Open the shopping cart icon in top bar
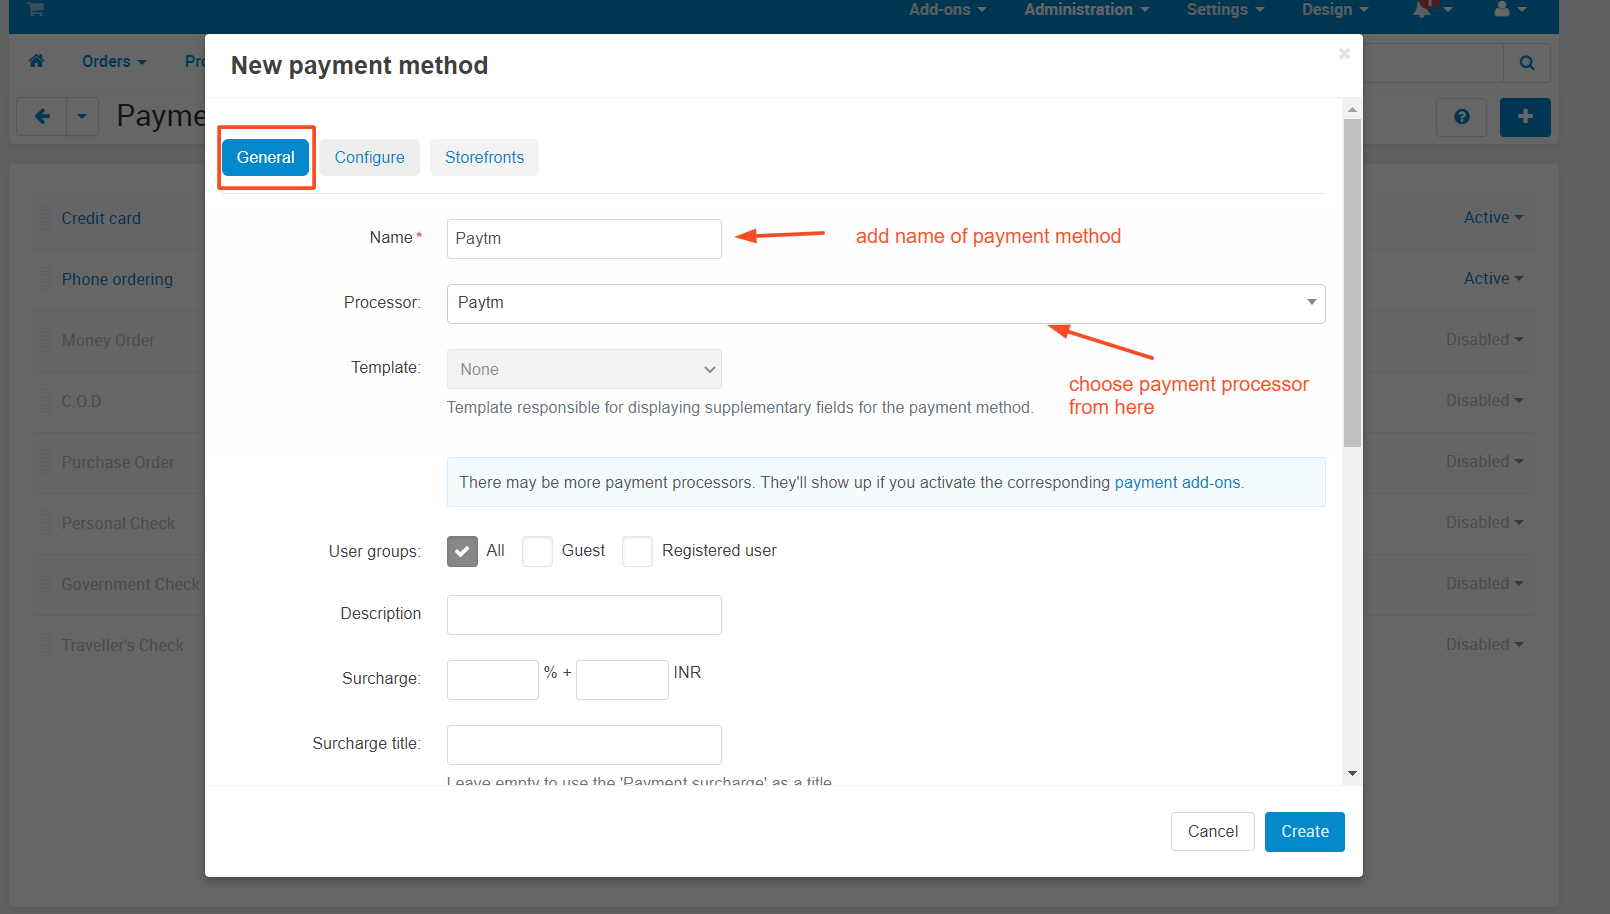 coord(36,9)
